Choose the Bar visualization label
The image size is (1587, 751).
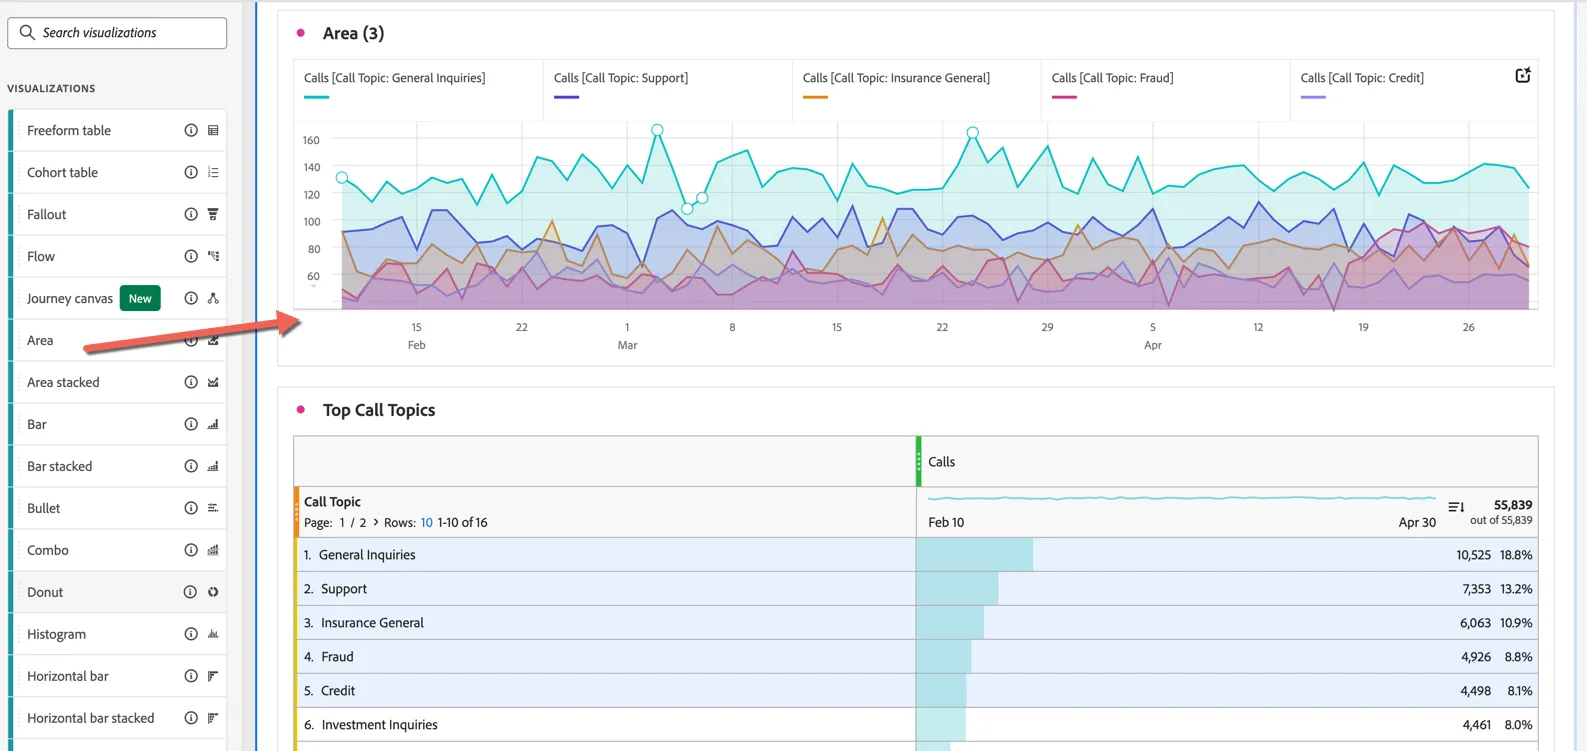click(37, 424)
